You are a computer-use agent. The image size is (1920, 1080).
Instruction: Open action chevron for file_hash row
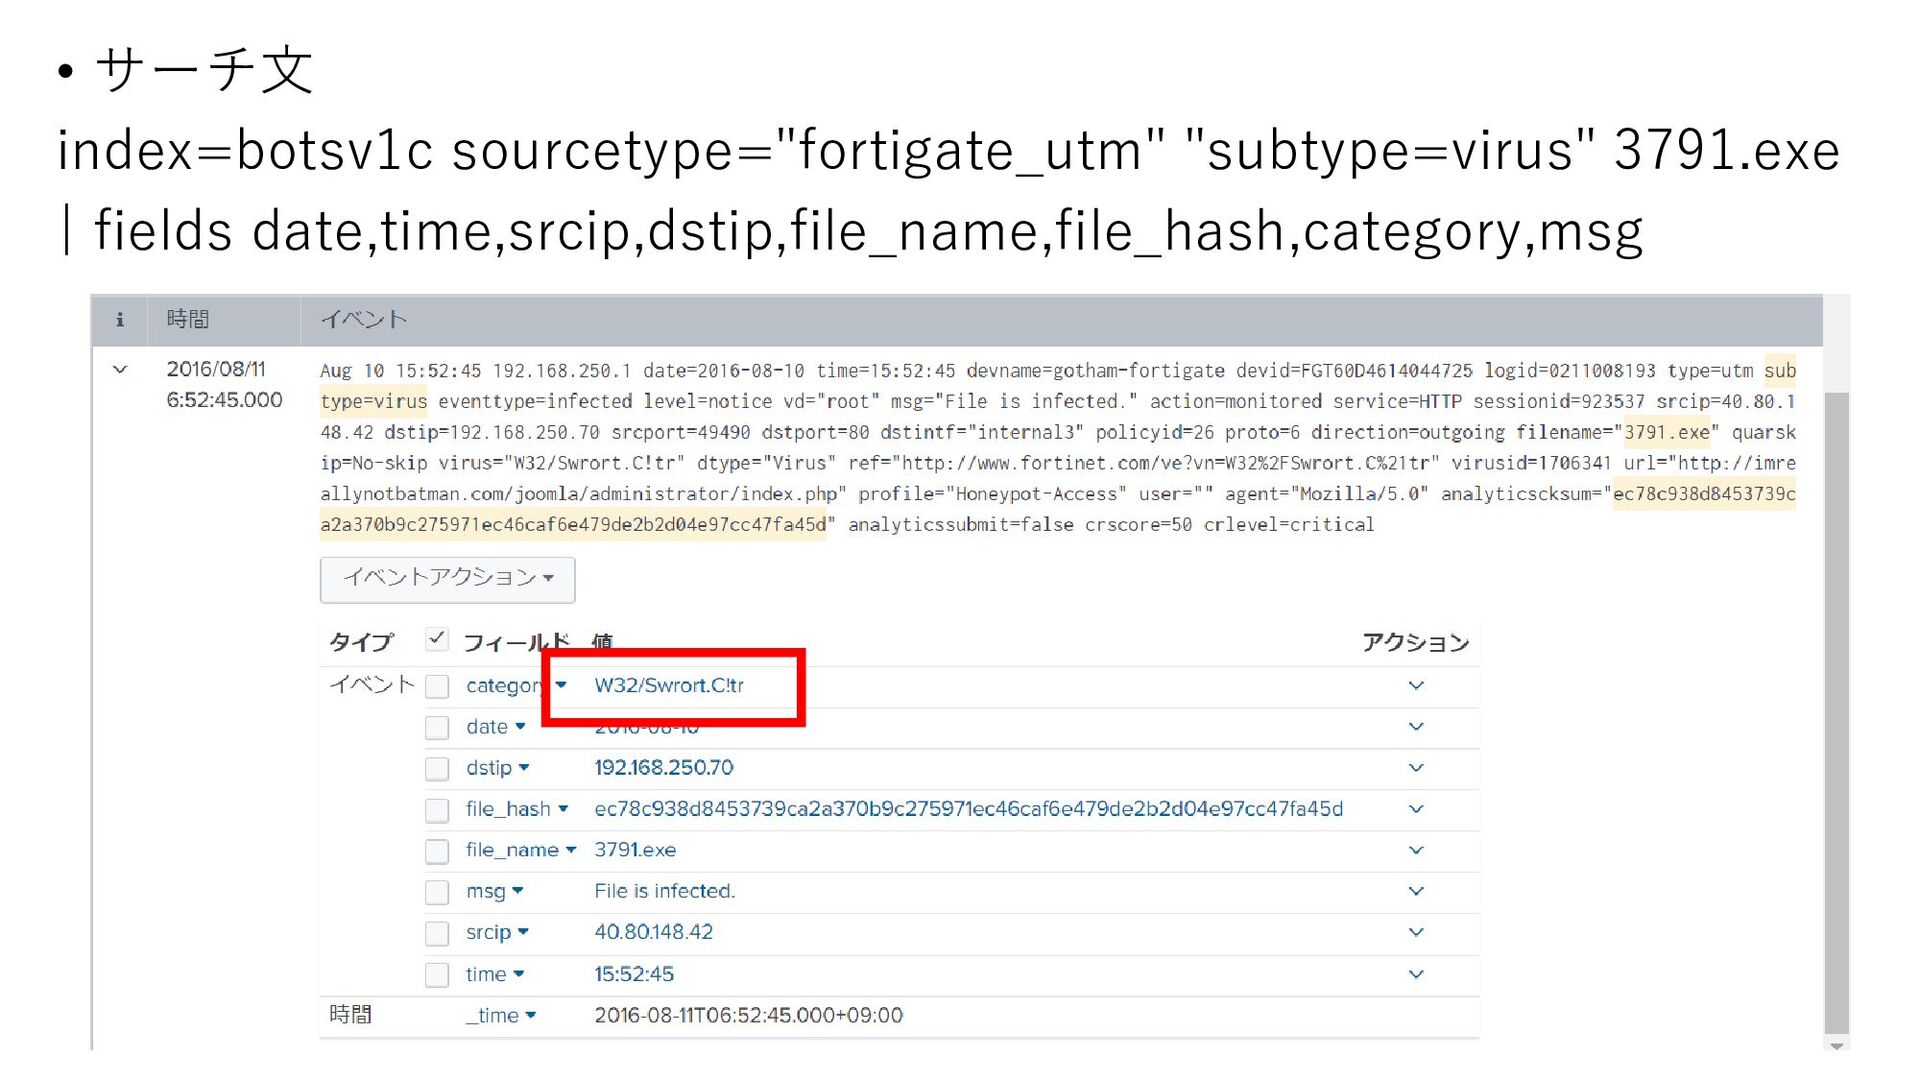(1415, 809)
